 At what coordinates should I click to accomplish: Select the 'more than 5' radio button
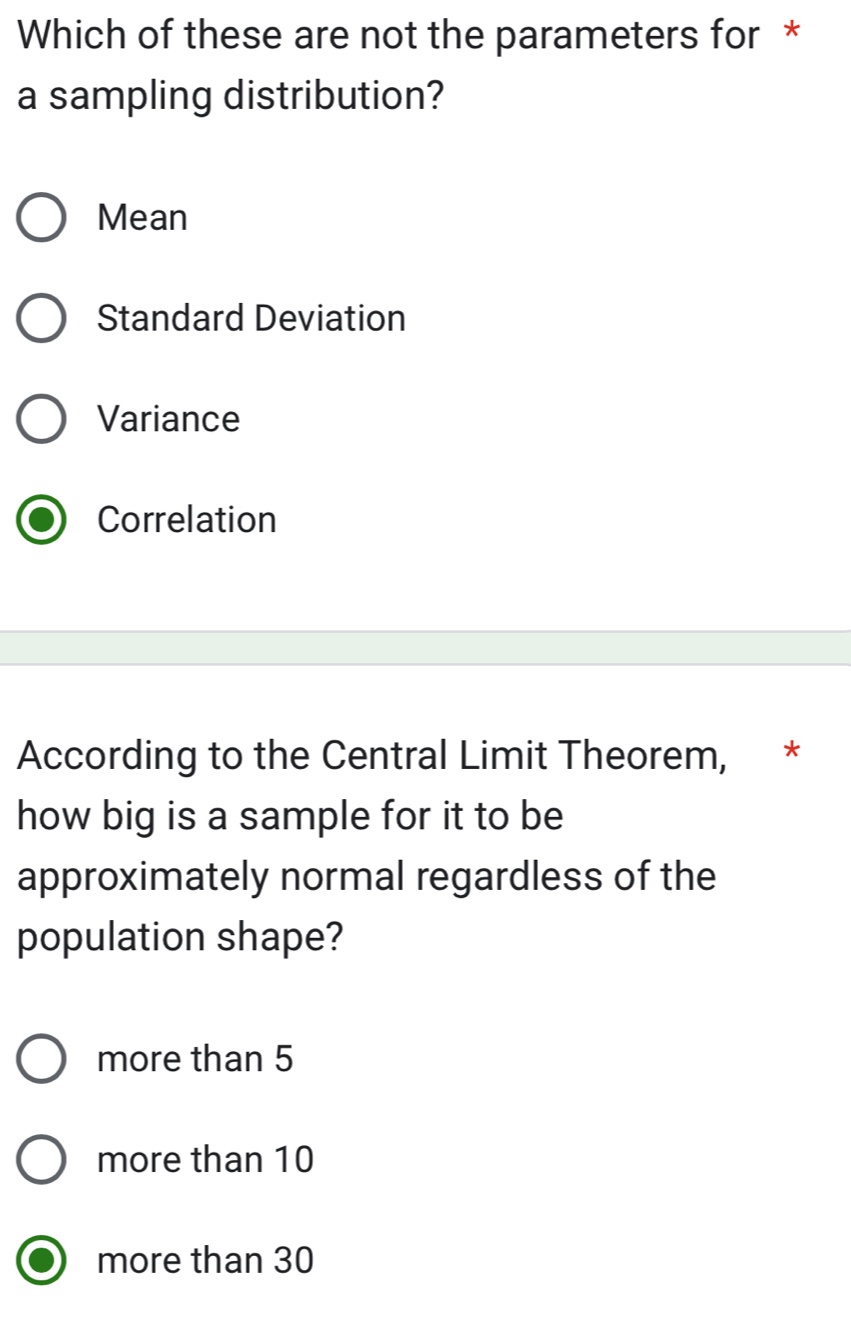(x=42, y=1059)
